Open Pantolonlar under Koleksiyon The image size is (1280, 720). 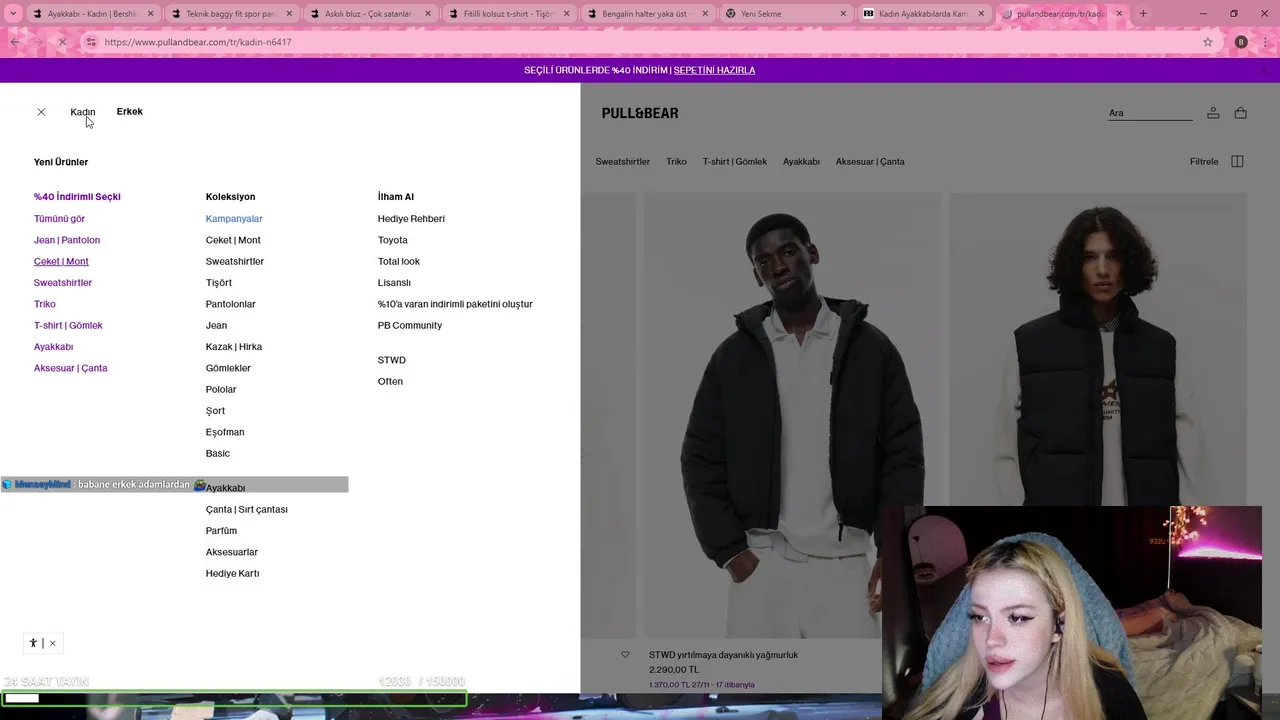pyautogui.click(x=231, y=304)
